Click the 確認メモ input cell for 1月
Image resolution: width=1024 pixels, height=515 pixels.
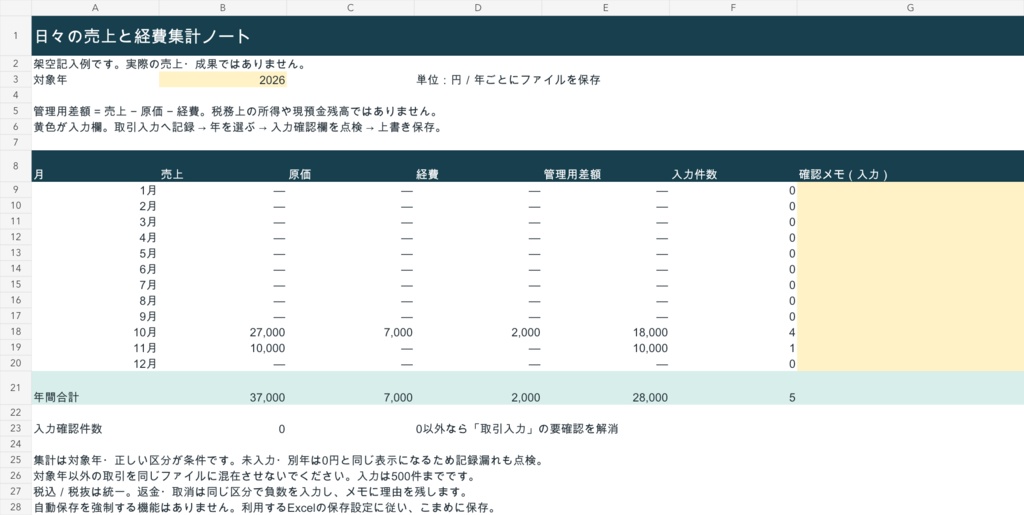[910, 191]
